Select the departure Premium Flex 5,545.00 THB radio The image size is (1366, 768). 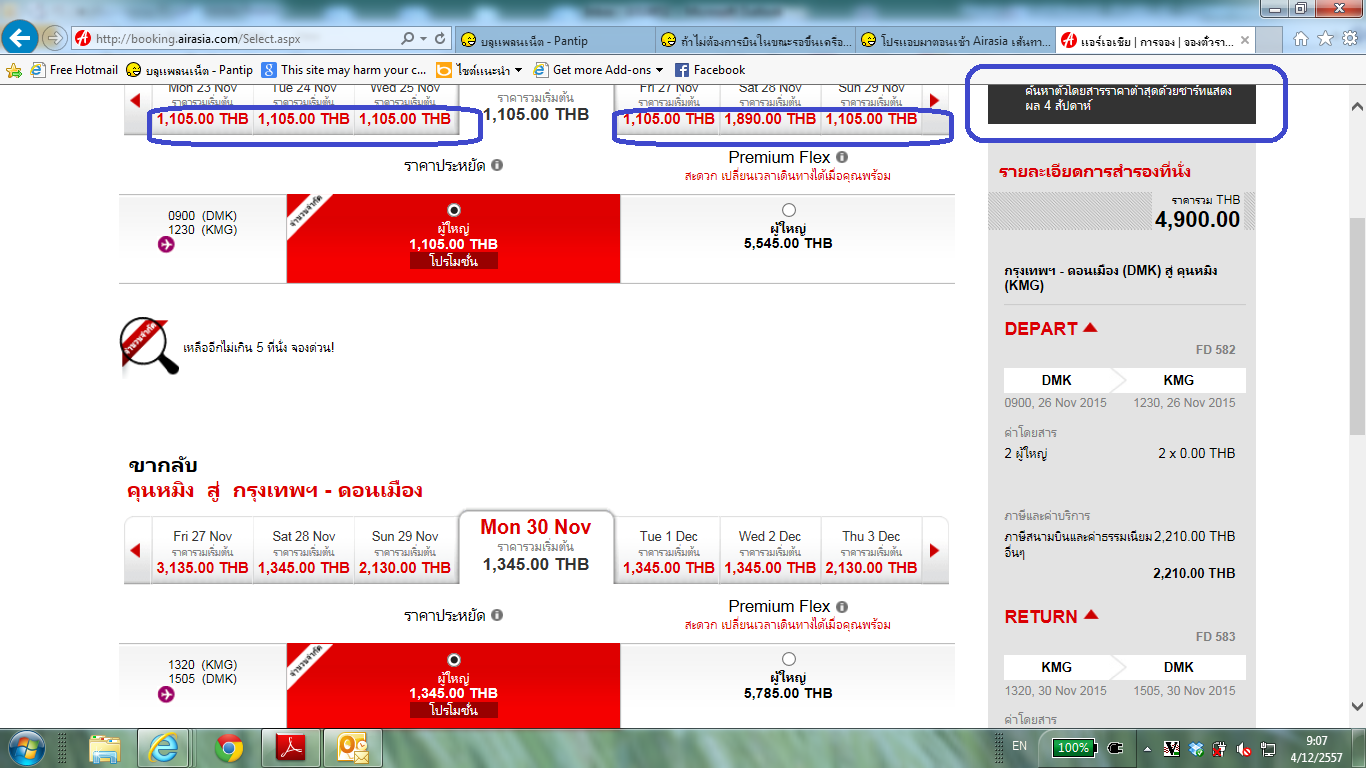pos(789,210)
